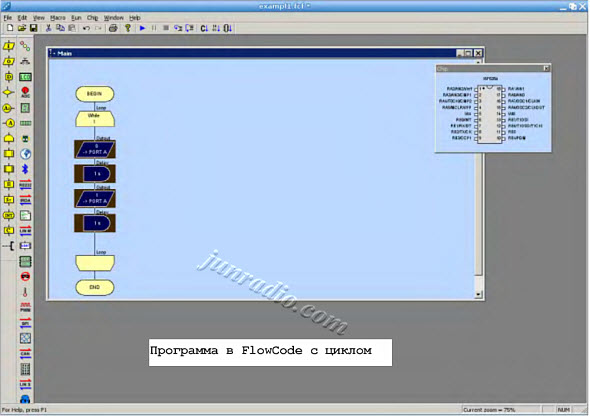Click the Main window vertical scrollbar down arrow

point(479,295)
